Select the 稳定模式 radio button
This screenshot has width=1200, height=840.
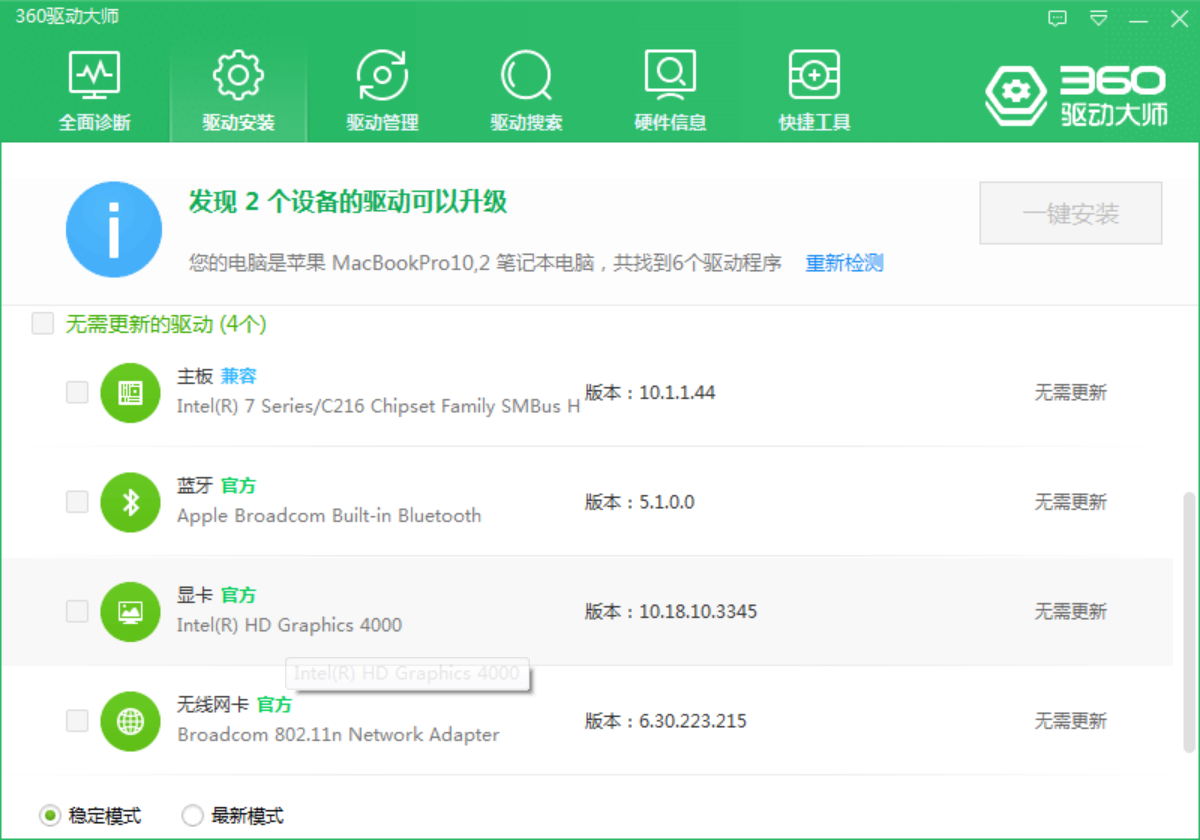50,816
